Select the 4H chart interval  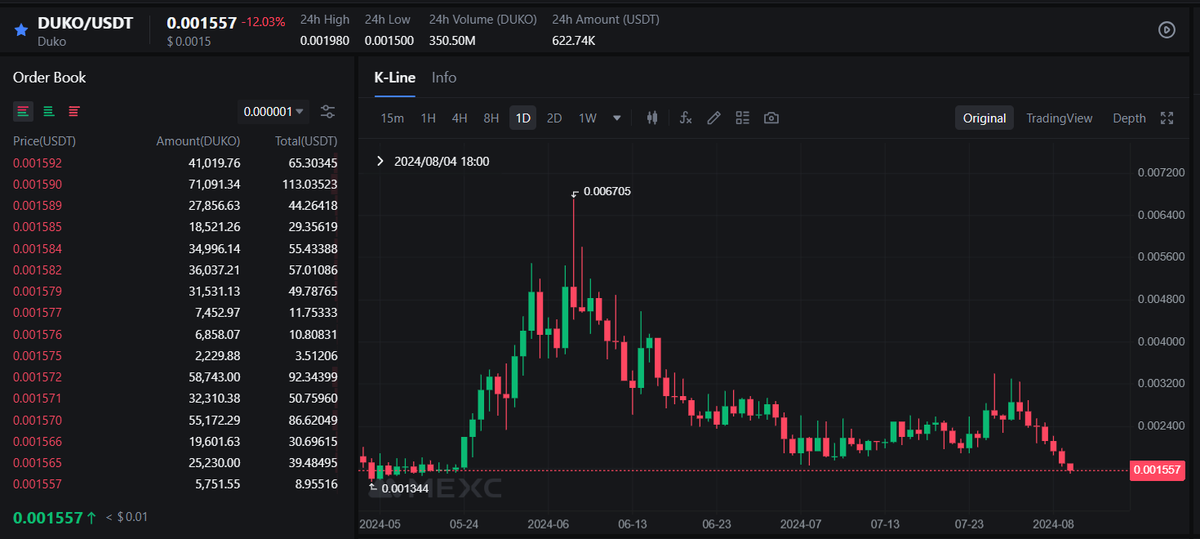[x=459, y=118]
